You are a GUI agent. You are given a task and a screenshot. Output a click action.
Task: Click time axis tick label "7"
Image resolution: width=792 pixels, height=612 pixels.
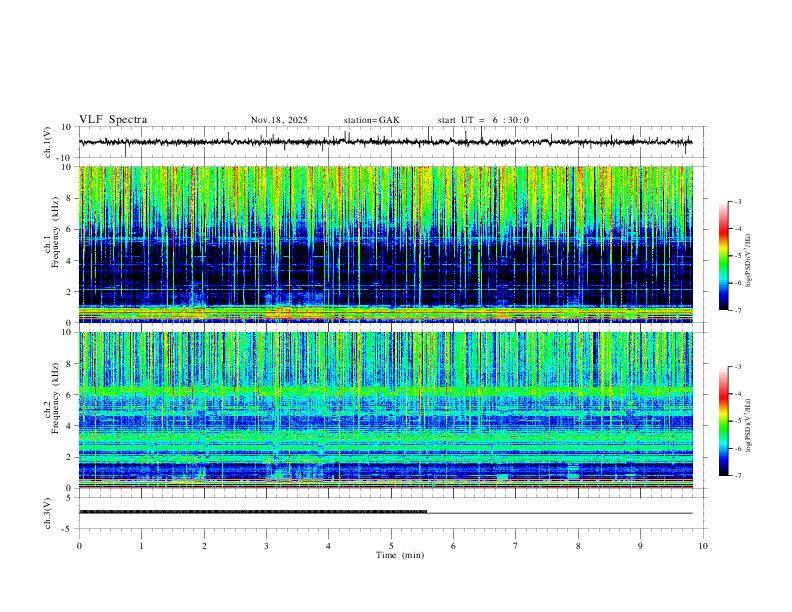516,546
